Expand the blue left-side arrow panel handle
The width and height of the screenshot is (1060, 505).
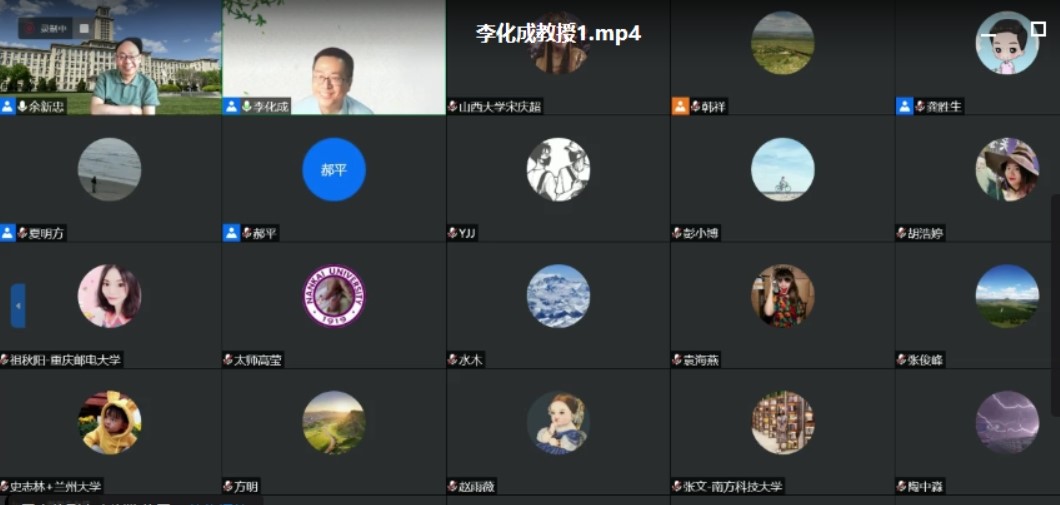[x=18, y=306]
